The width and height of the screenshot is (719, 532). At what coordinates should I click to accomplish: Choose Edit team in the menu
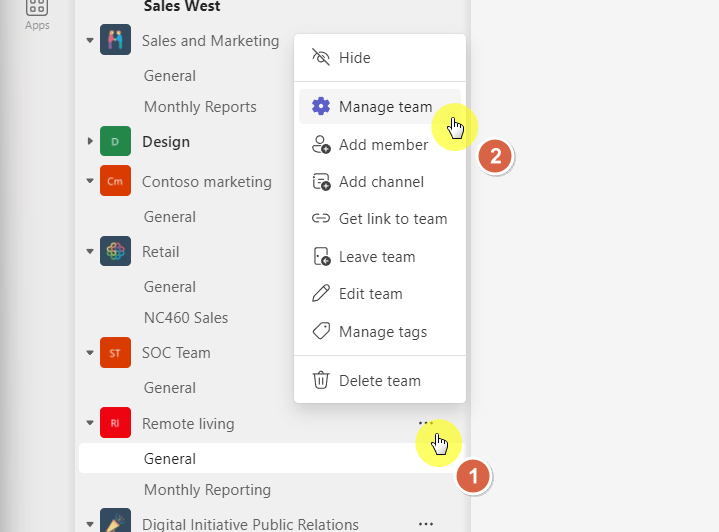coord(380,294)
